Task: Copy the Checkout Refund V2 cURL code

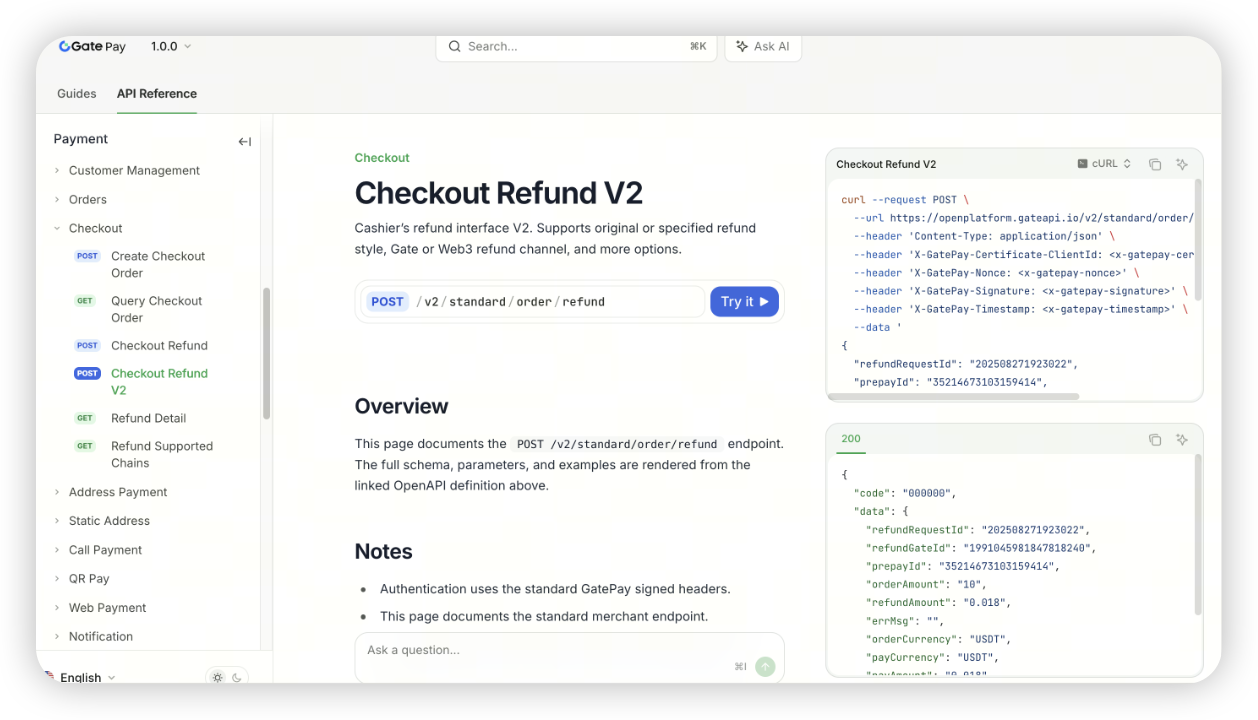Action: coord(1155,164)
